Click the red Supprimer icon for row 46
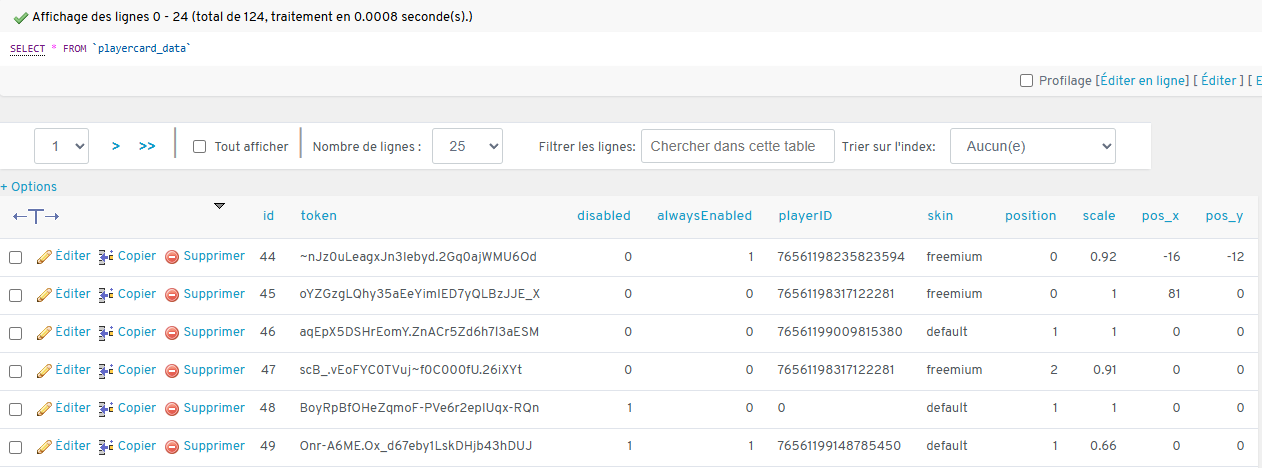 click(172, 333)
